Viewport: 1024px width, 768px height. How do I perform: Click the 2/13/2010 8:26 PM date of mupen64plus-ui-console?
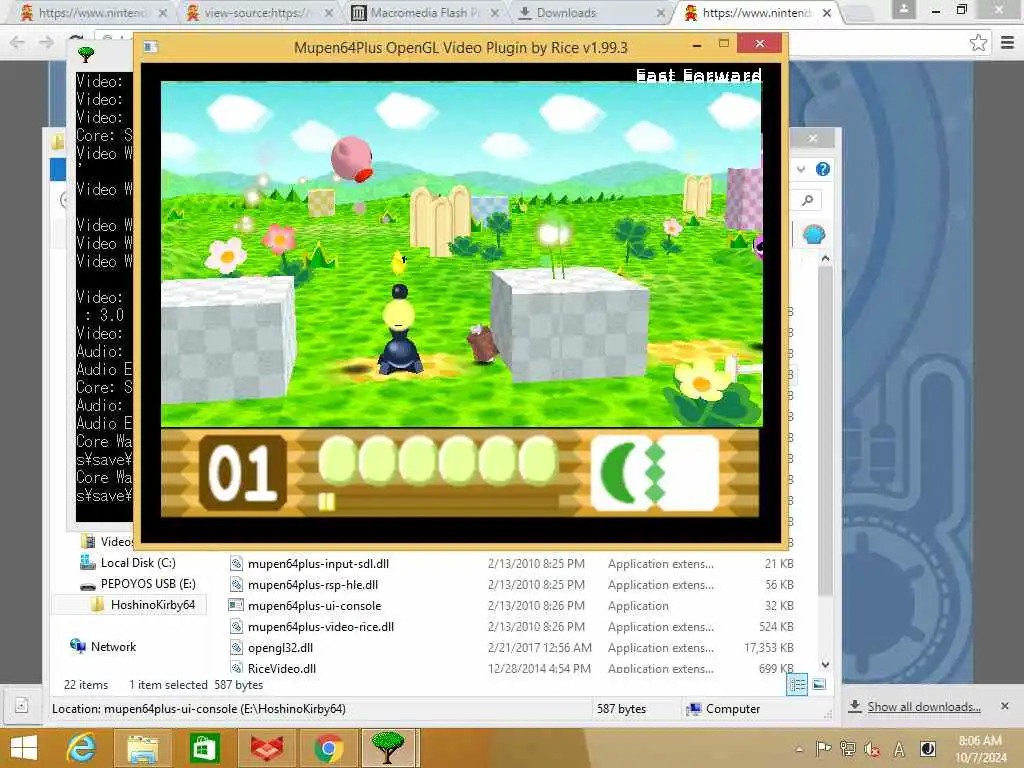(x=536, y=605)
